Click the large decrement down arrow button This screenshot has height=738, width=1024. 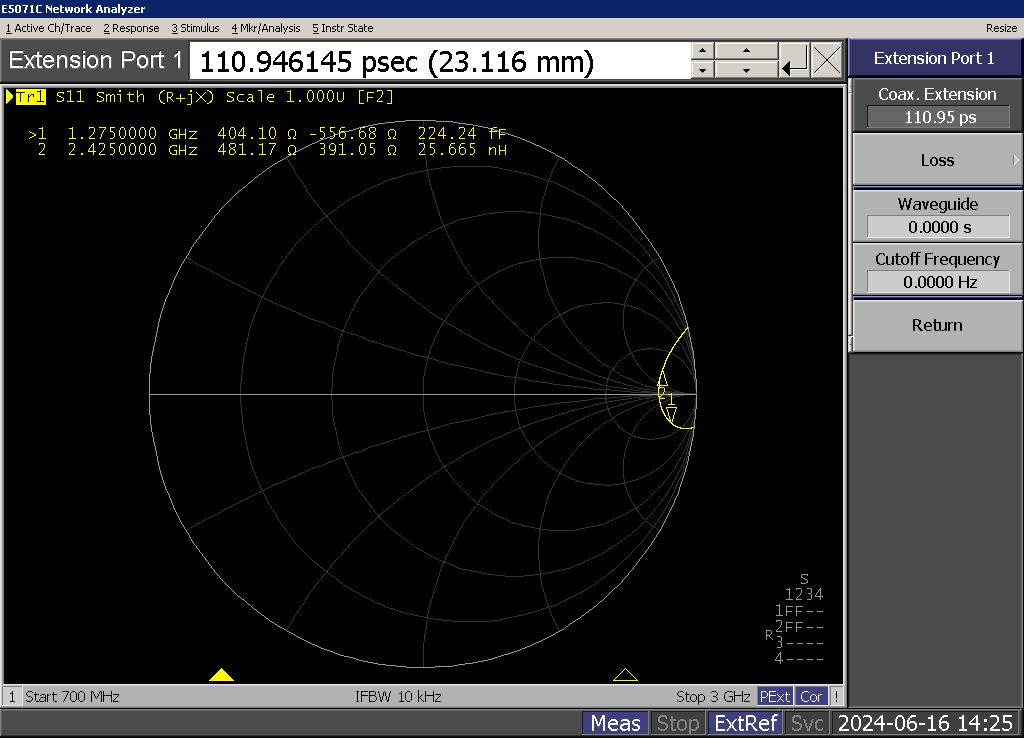747,70
